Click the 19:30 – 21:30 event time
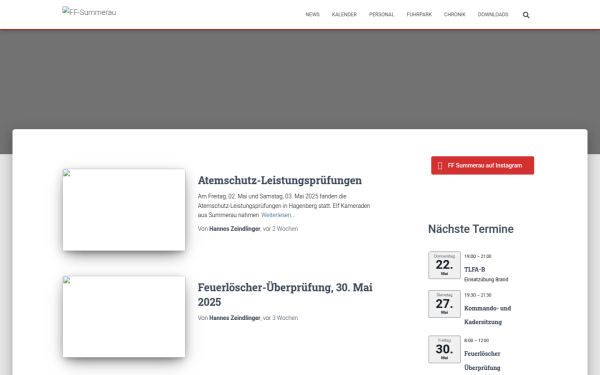Screen dimensions: 600x375 [478, 295]
